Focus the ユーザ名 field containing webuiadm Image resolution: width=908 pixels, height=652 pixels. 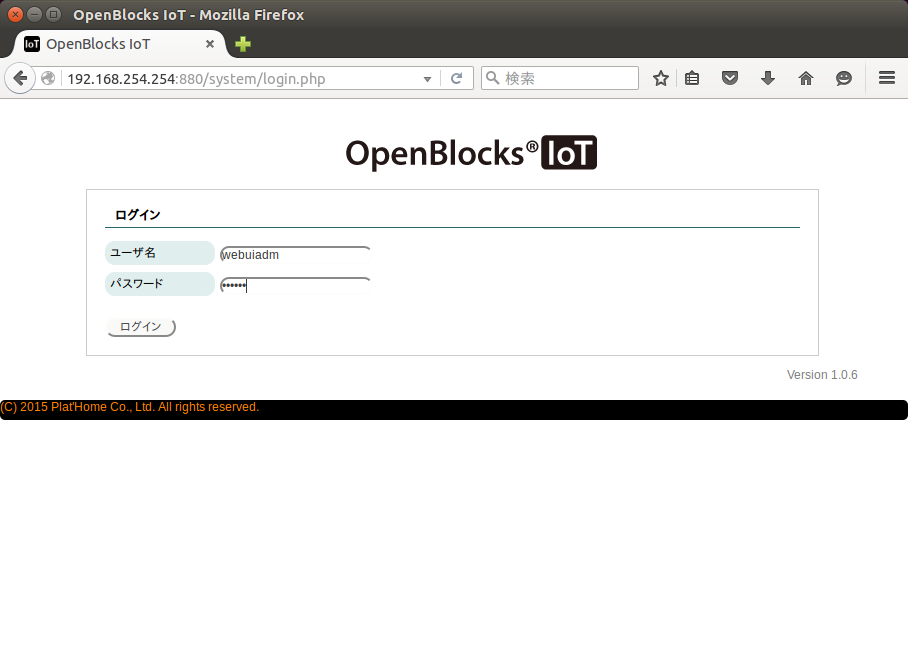click(x=295, y=255)
